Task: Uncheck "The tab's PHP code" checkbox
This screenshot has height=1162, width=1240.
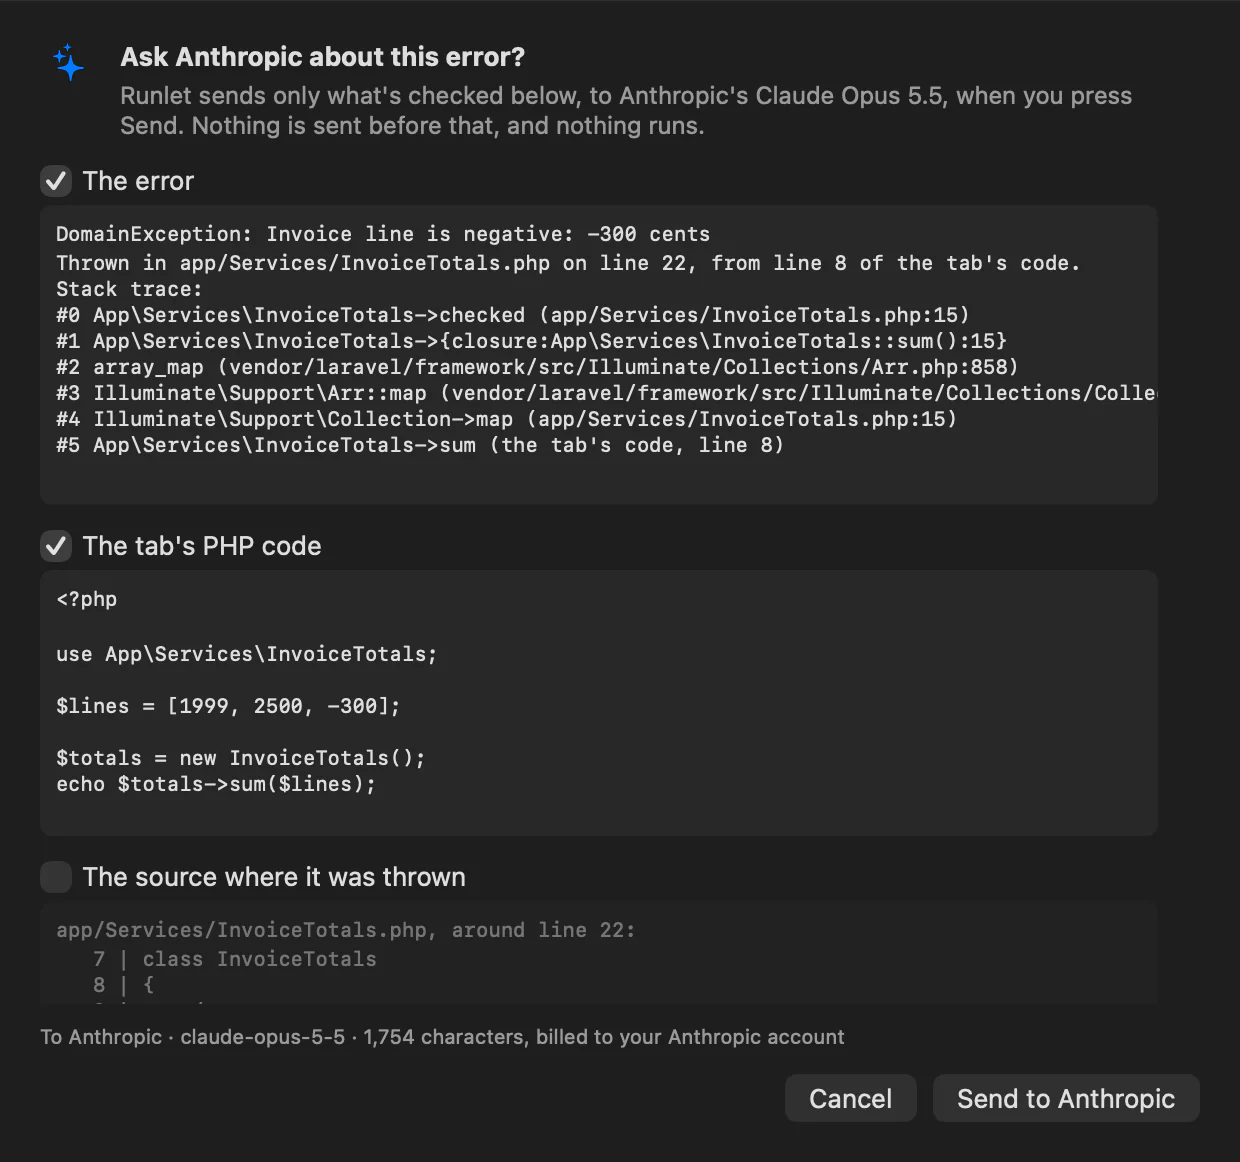Action: [x=56, y=546]
